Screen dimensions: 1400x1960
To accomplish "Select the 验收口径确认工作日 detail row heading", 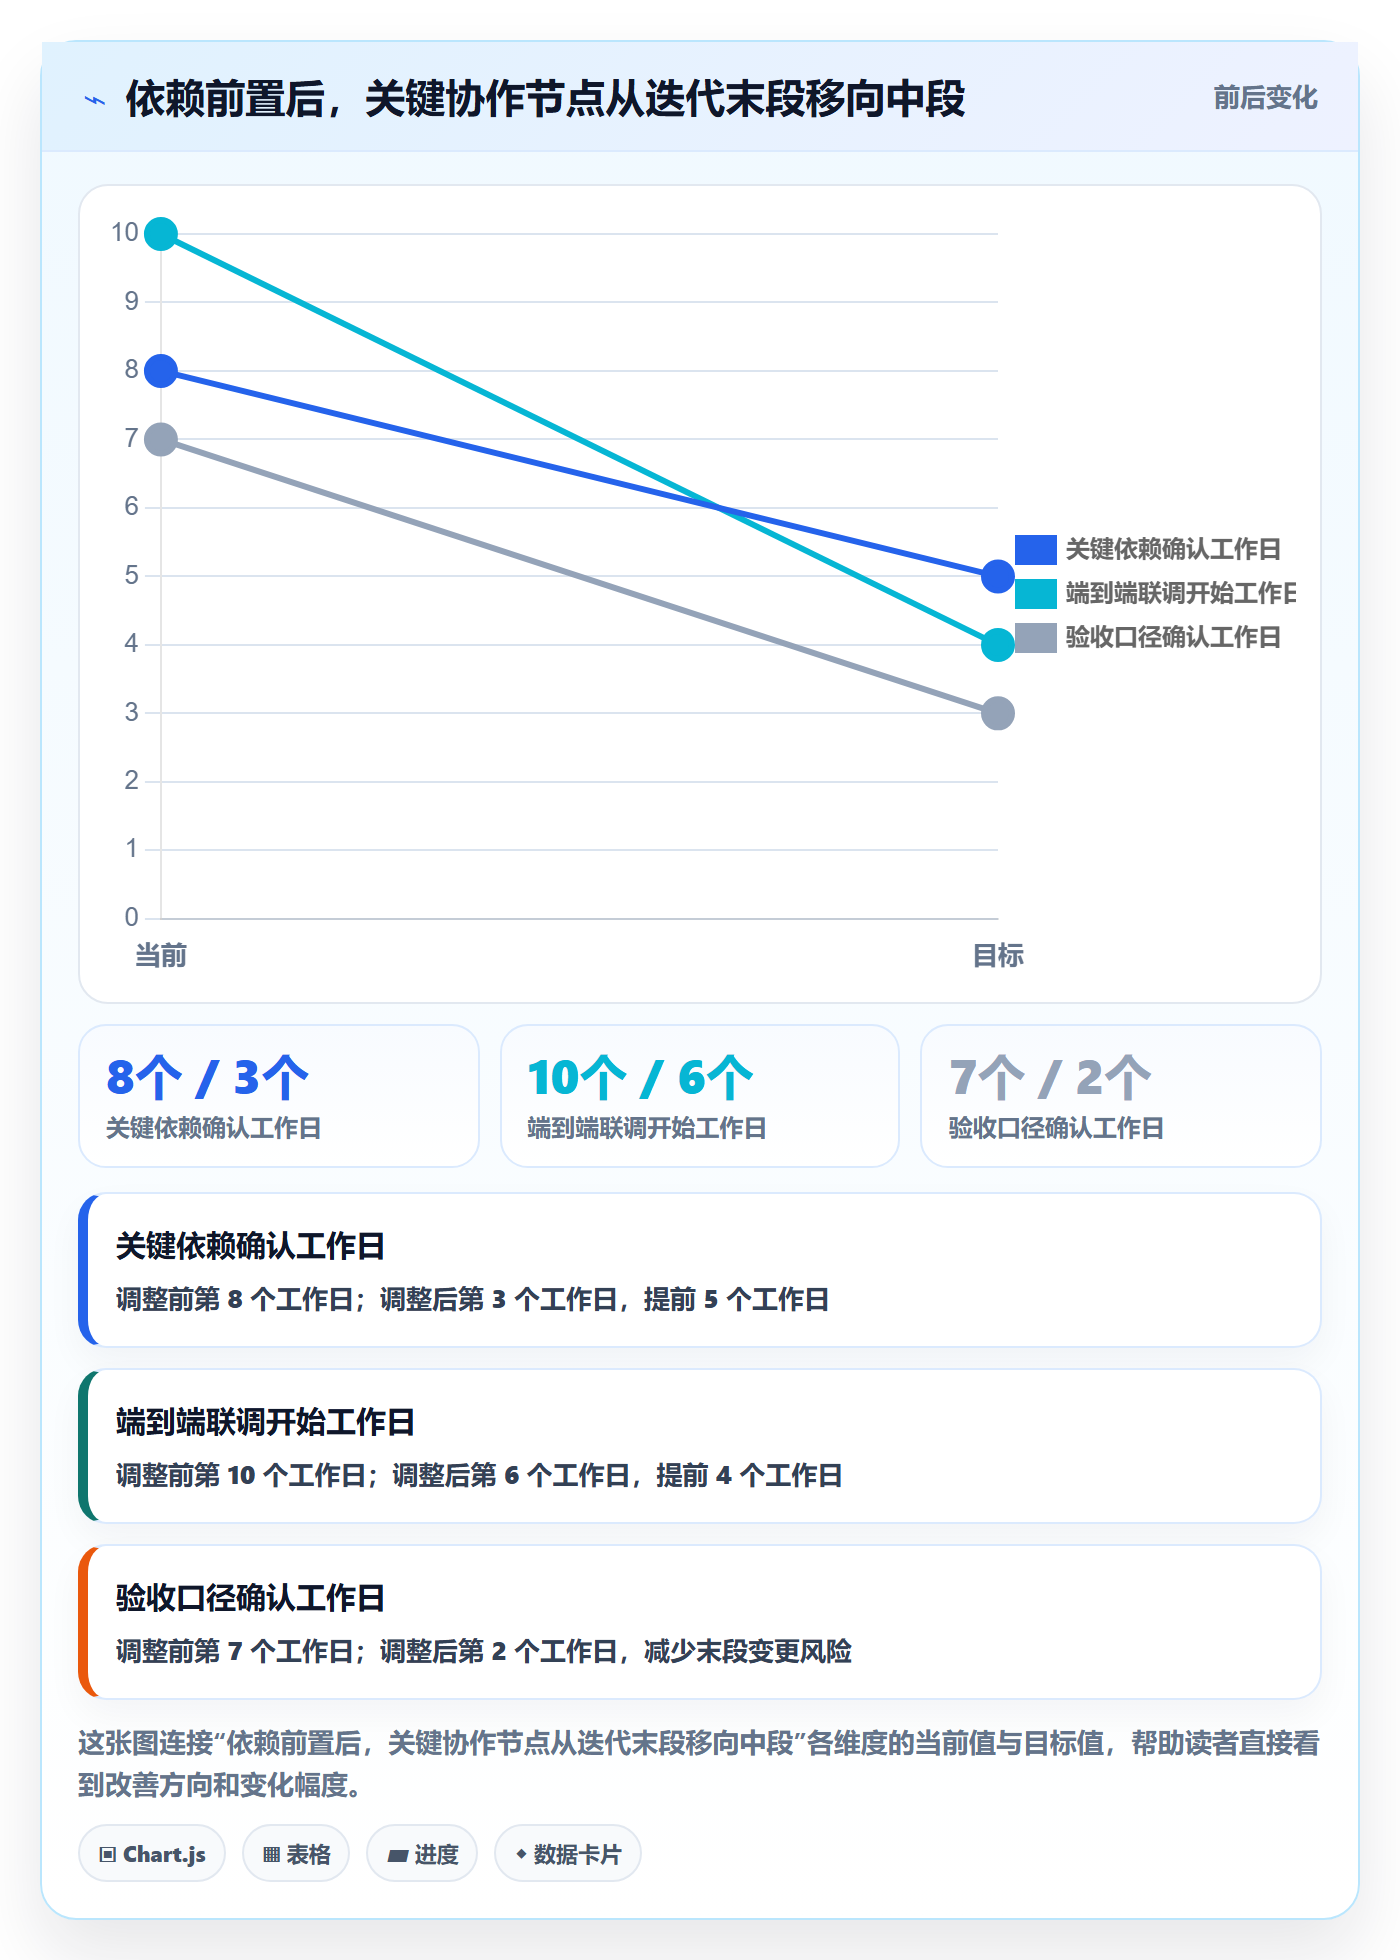I will 250,1598.
